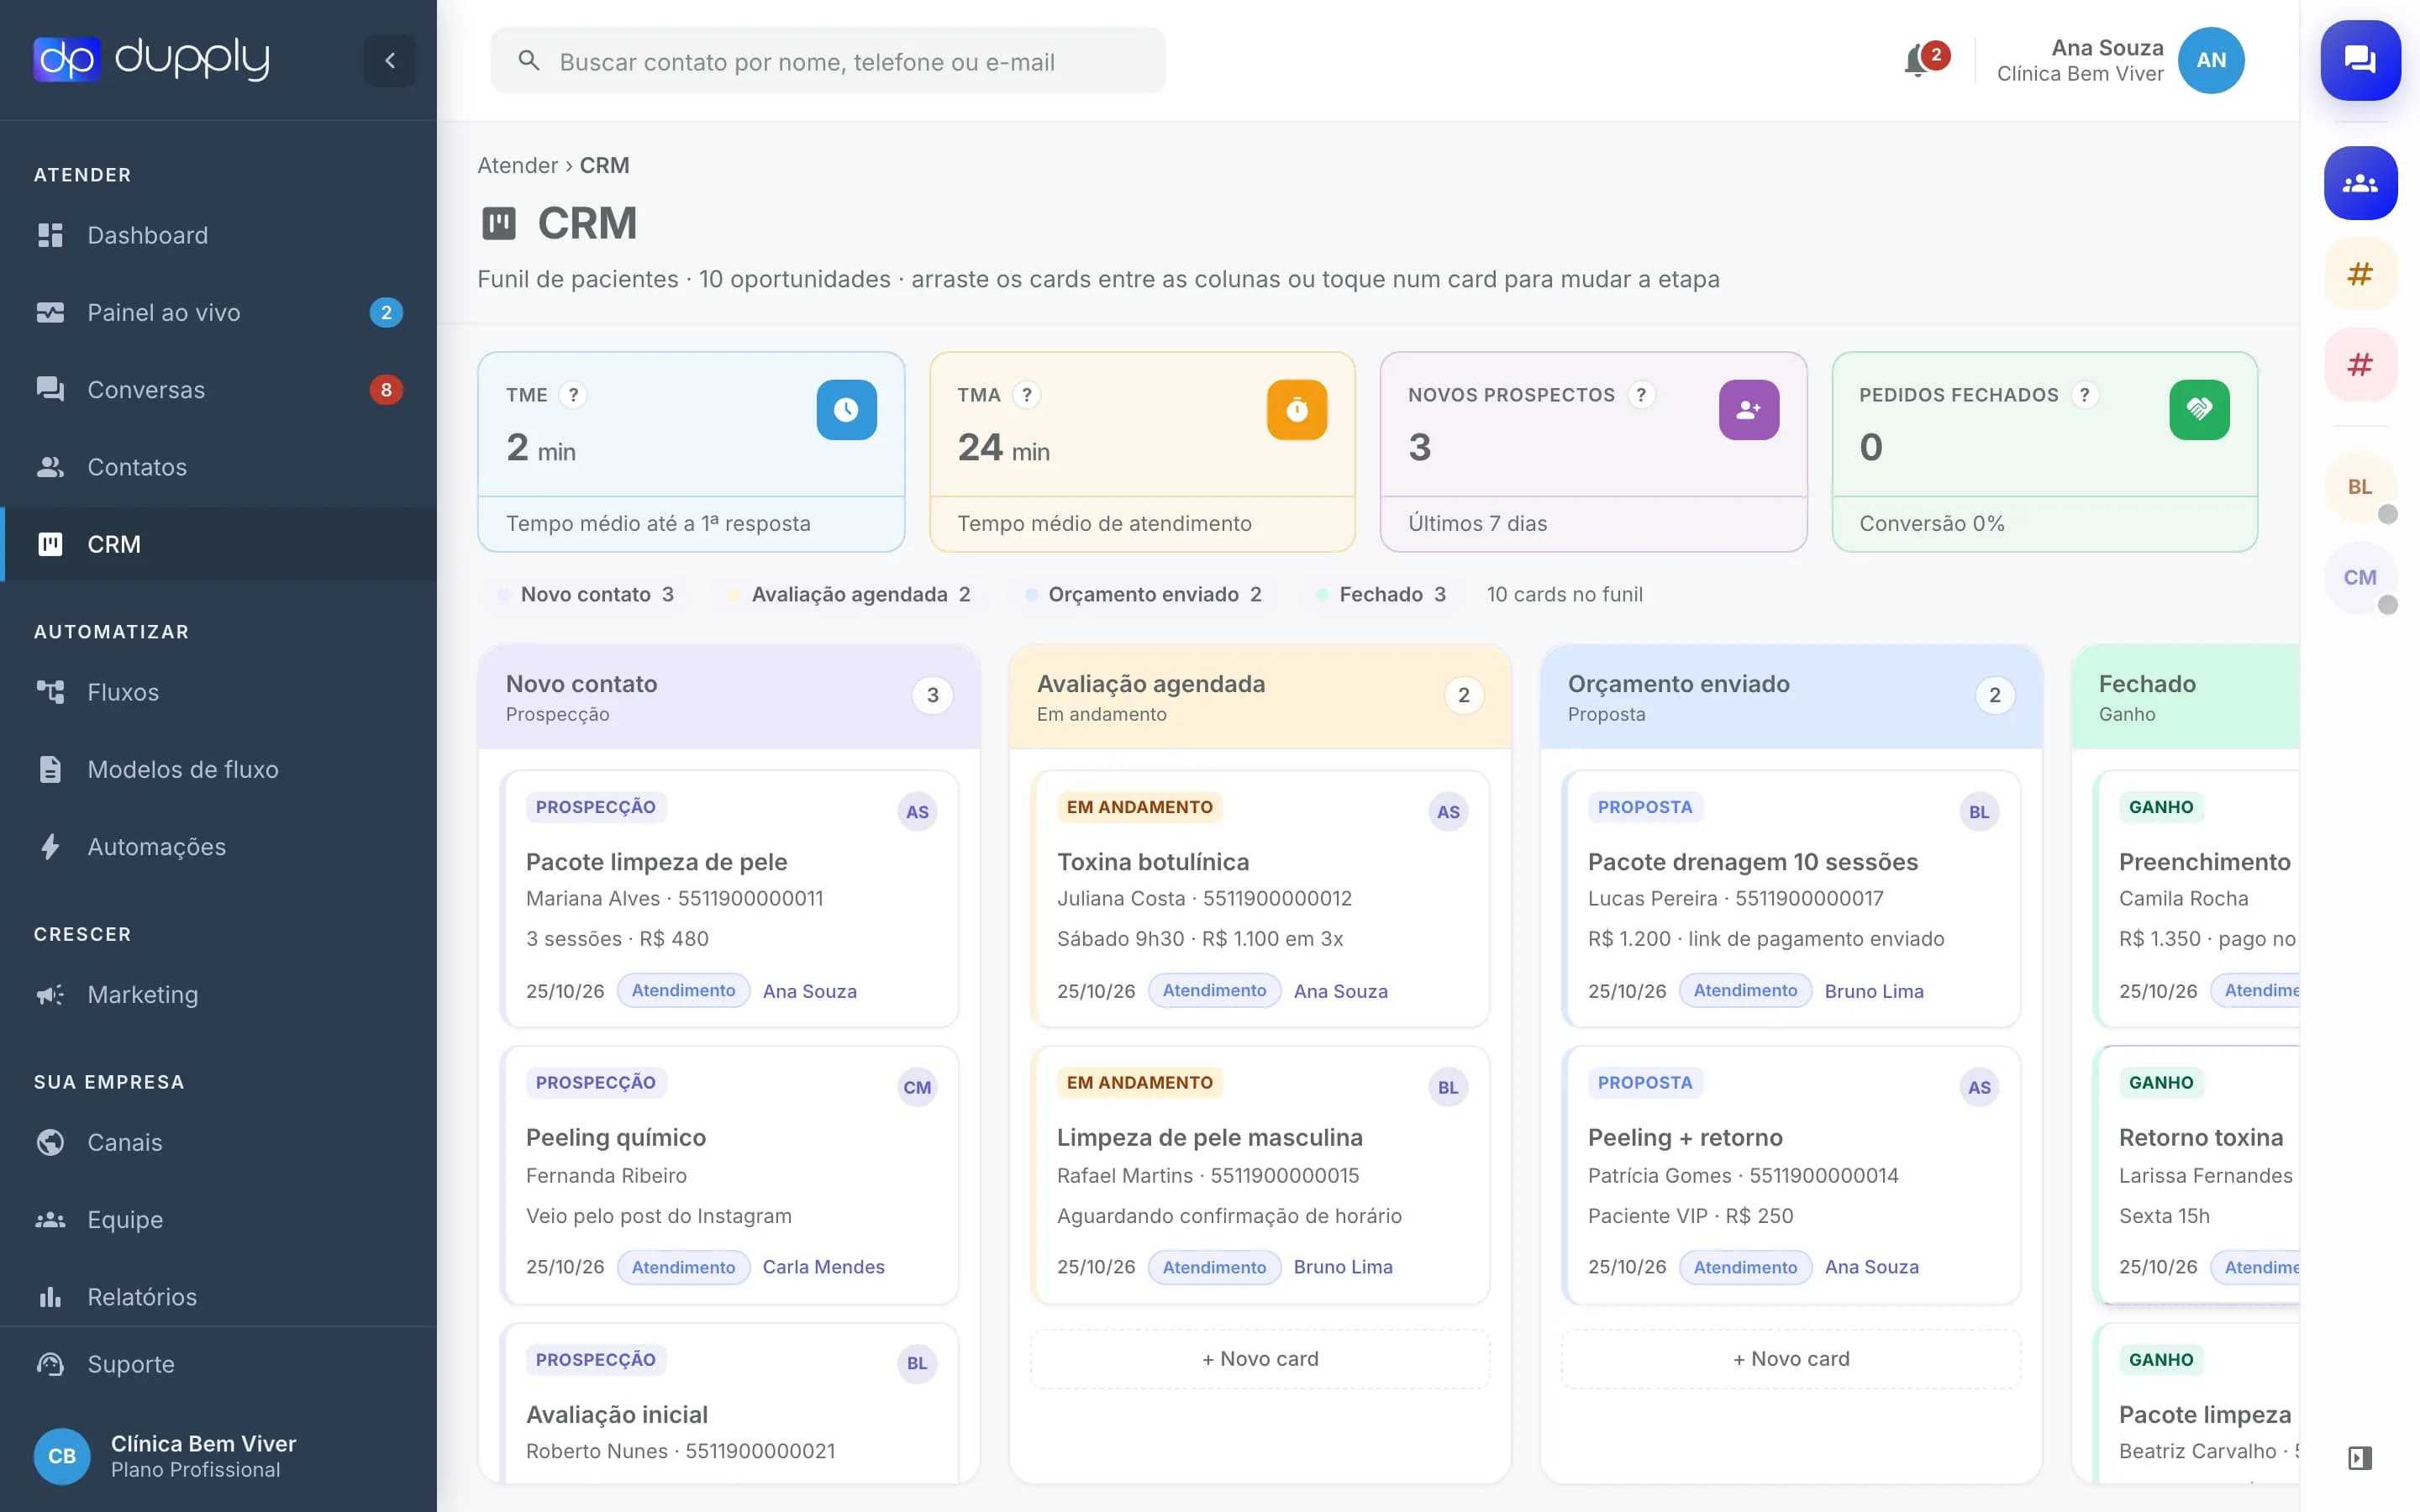The image size is (2420, 1512).
Task: Add a Novo card under Avaliação agendada
Action: (1260, 1358)
